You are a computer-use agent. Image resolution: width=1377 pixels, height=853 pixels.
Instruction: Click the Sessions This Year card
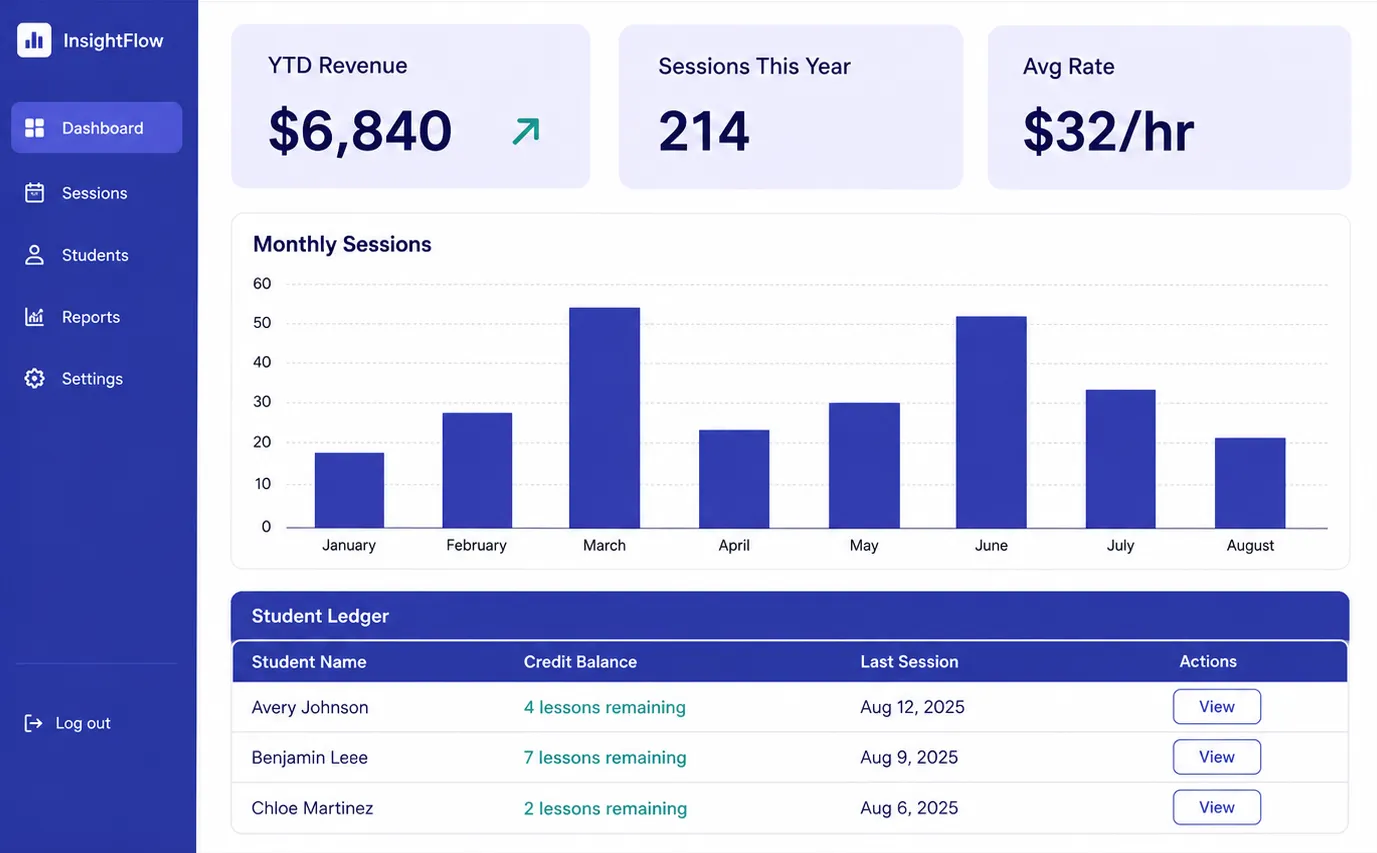click(x=791, y=106)
